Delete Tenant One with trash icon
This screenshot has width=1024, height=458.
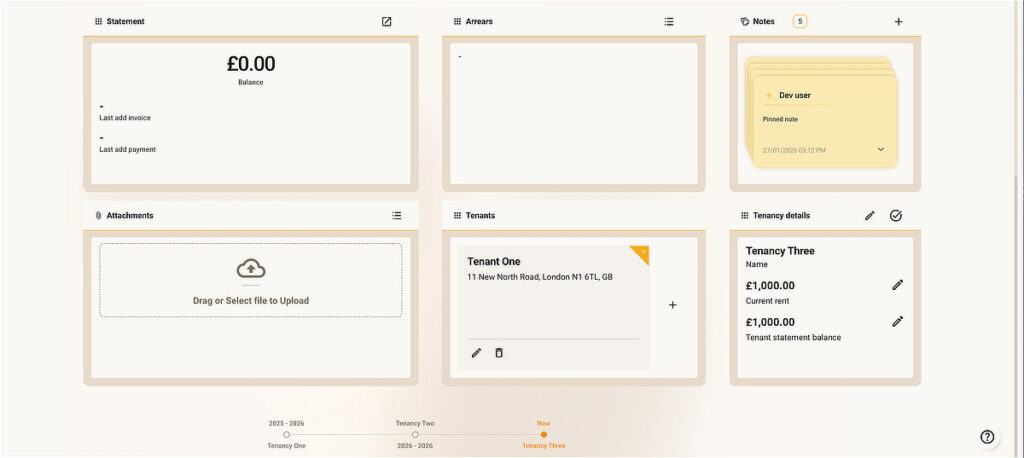coord(499,353)
